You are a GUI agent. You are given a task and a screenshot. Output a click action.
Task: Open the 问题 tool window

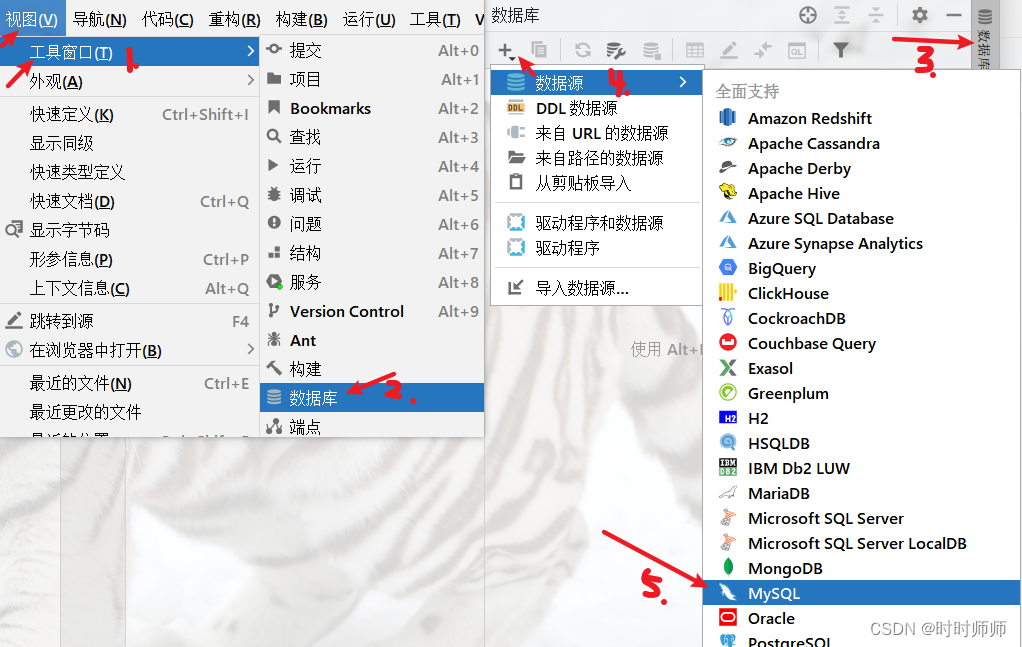[372, 224]
